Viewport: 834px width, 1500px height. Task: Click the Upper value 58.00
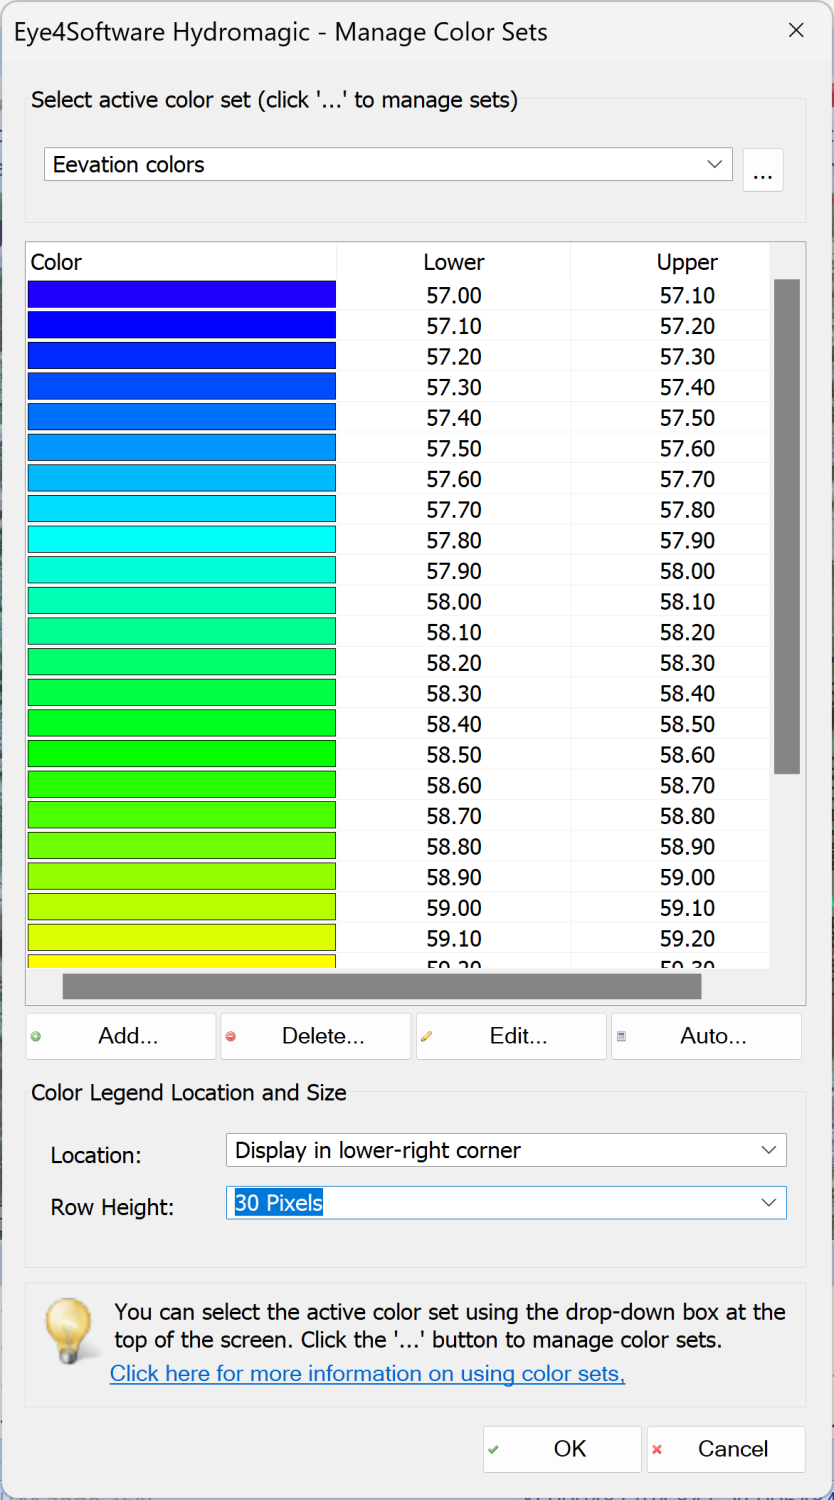tap(687, 571)
